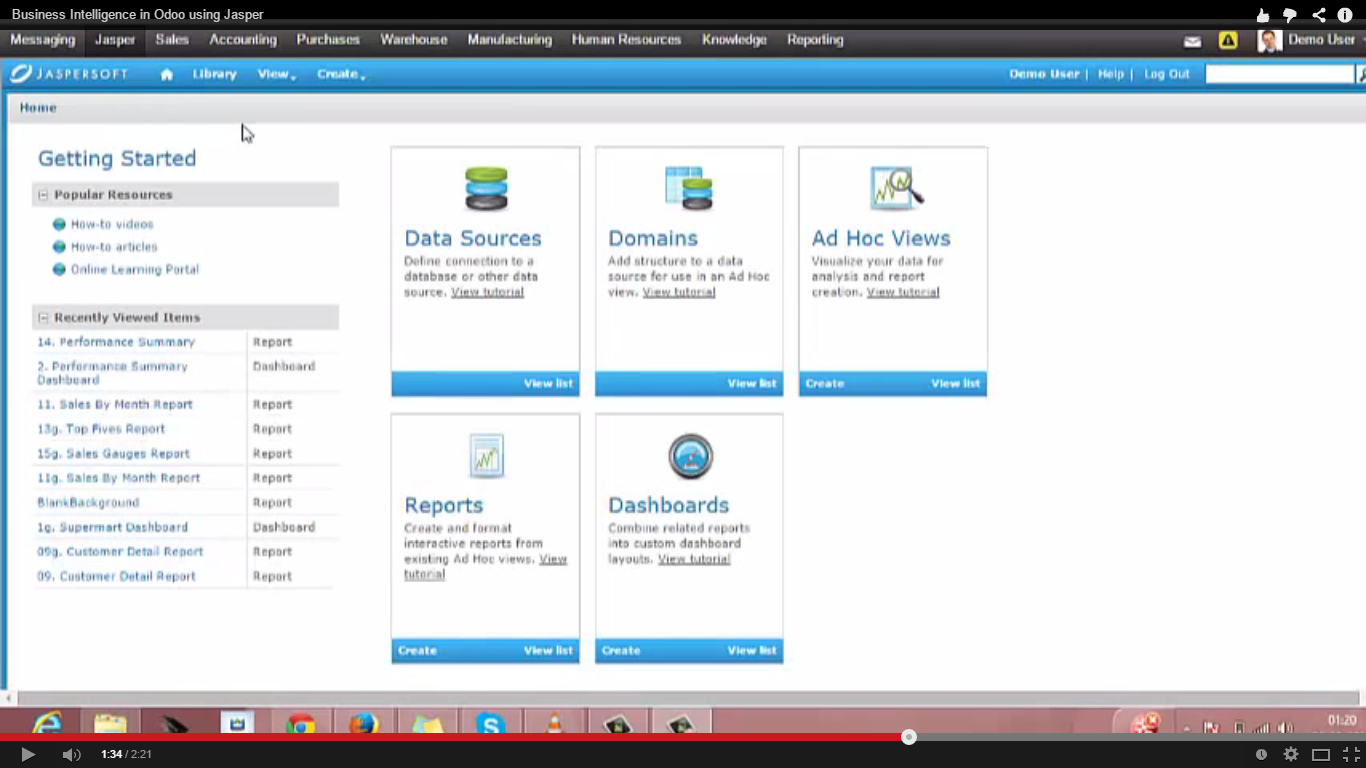1366x768 pixels.
Task: Click the Ad Hoc Views magnifier icon
Action: tap(895, 188)
